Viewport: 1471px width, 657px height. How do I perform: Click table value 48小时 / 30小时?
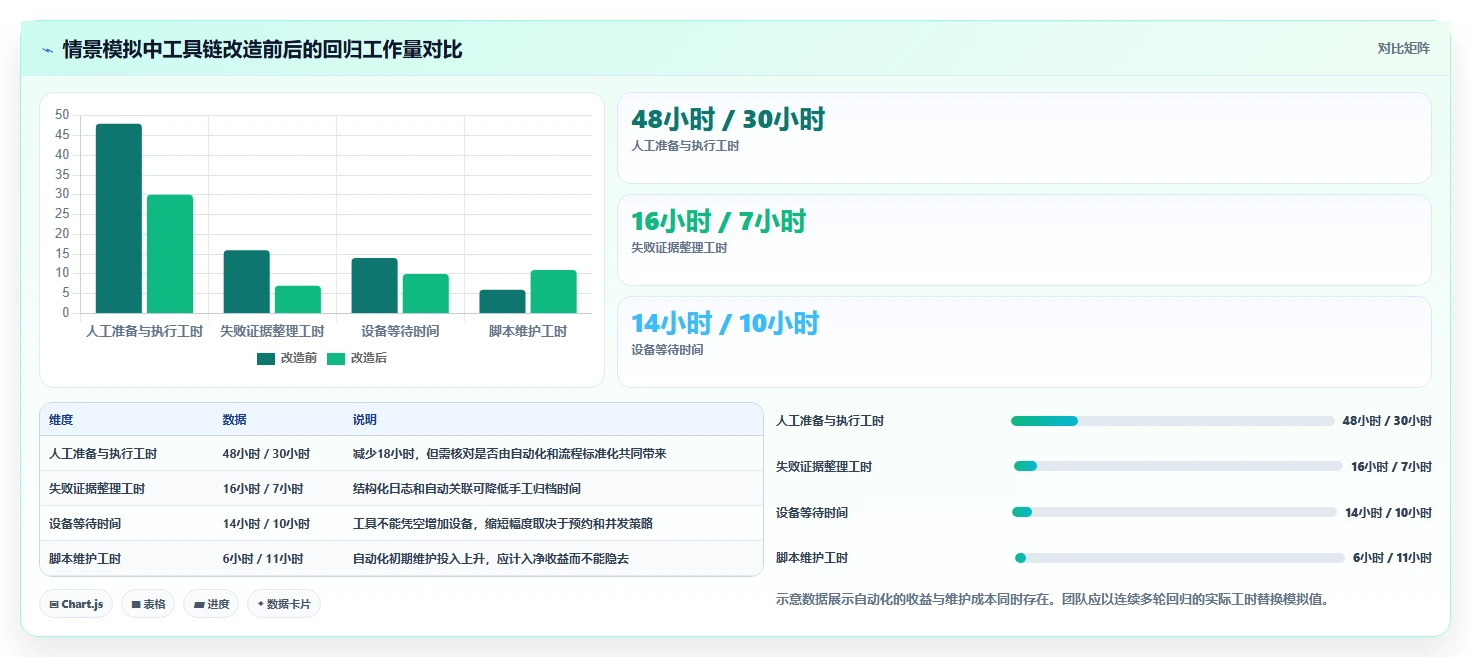tap(266, 454)
